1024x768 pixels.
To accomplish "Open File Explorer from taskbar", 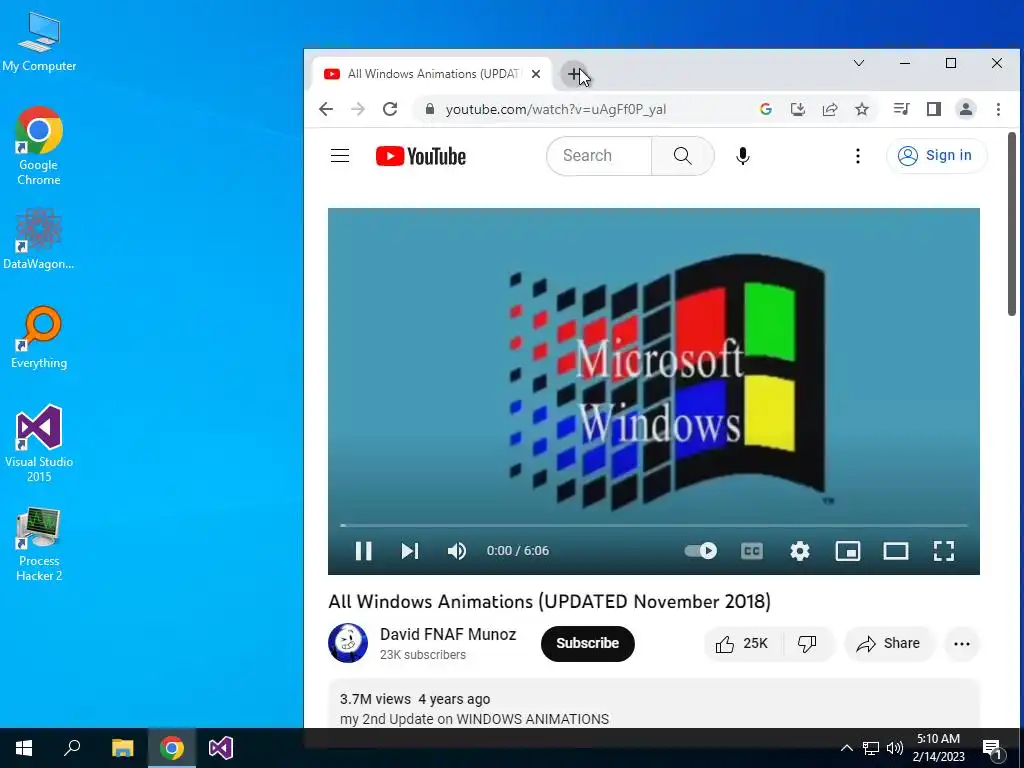I will [x=122, y=748].
